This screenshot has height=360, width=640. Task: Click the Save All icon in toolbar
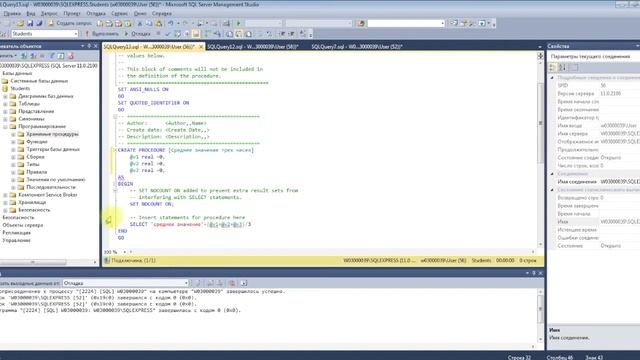tap(39, 23)
